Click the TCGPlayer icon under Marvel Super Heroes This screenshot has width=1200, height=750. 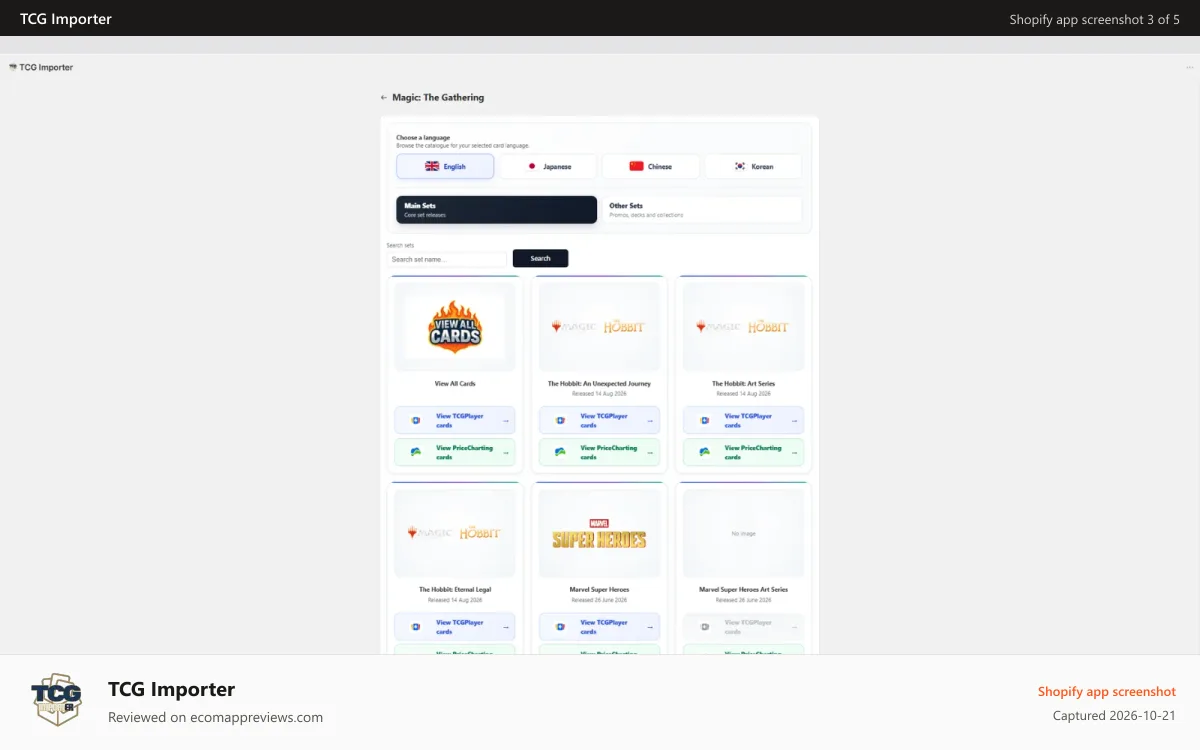[x=560, y=626]
